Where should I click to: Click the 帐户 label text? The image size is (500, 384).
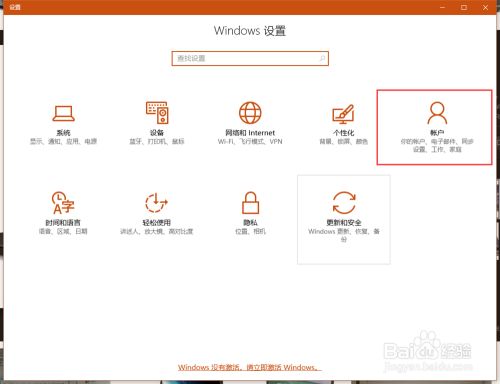[437, 133]
